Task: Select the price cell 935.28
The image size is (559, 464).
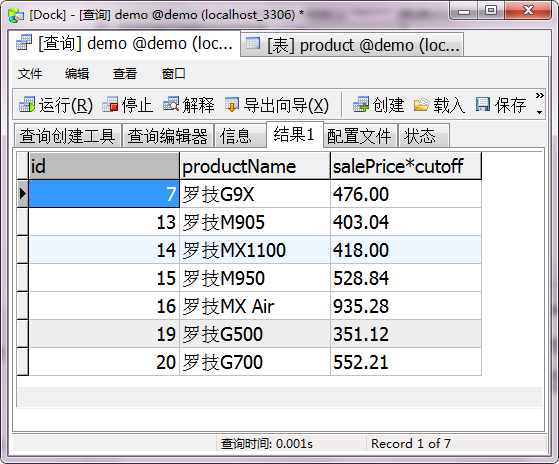Action: pyautogui.click(x=406, y=306)
